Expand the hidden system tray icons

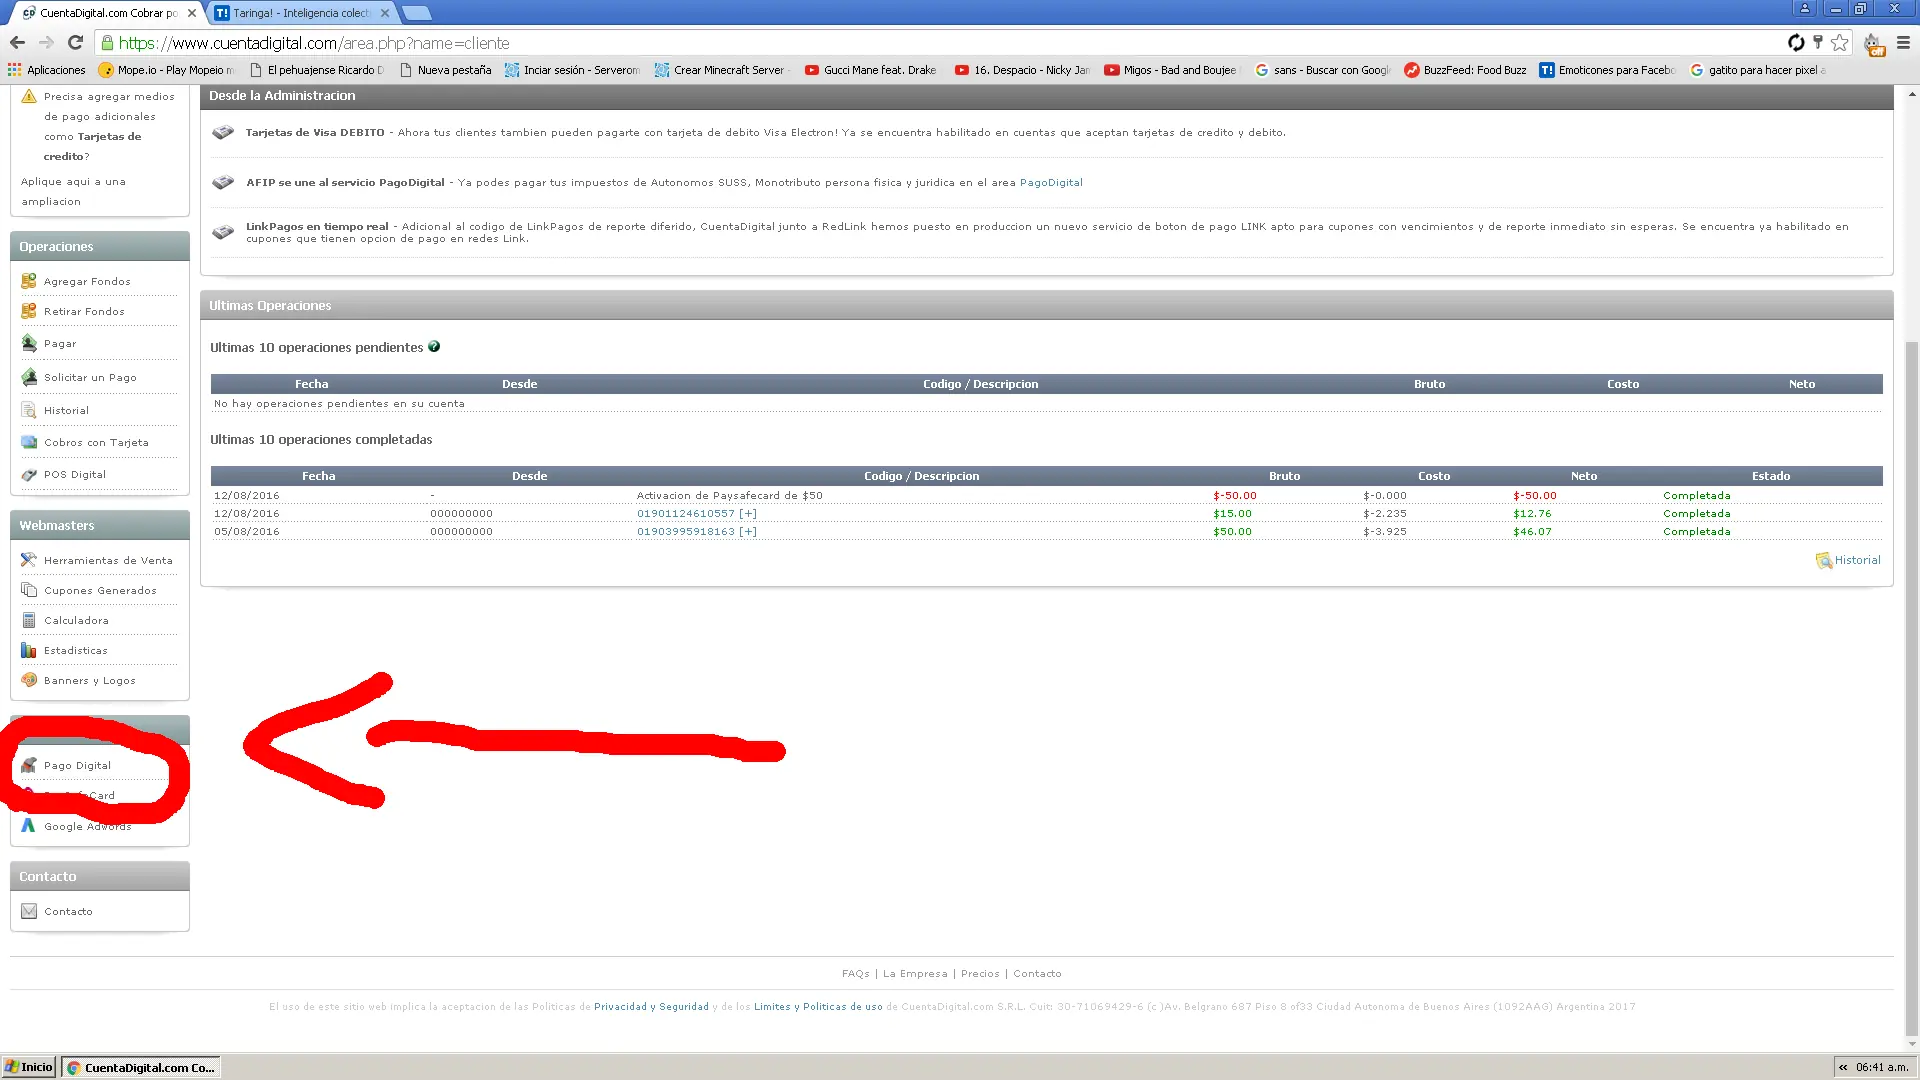tap(1843, 1068)
